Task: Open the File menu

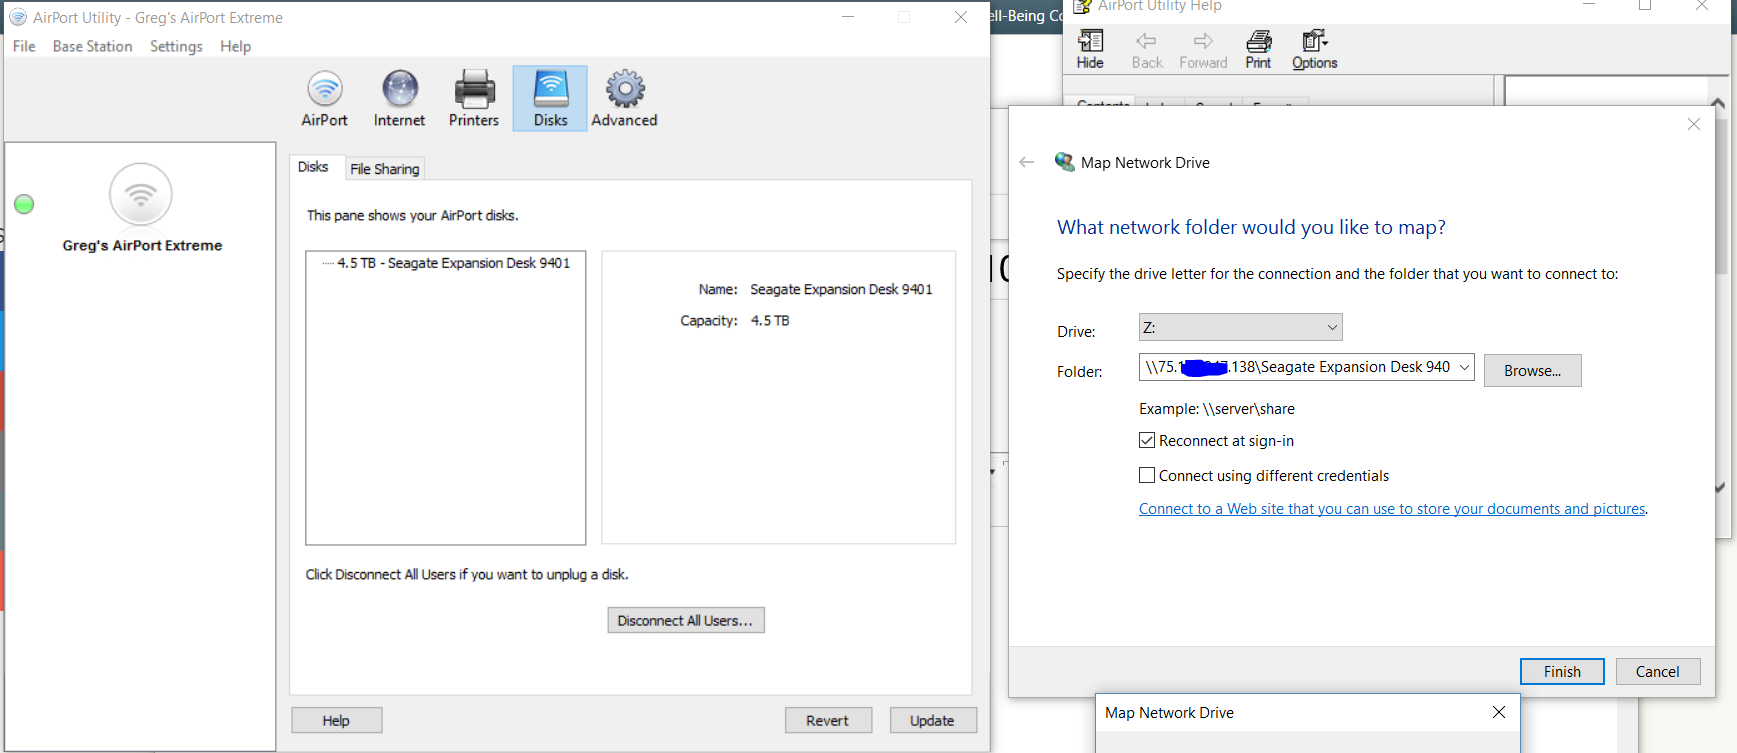Action: pos(24,46)
